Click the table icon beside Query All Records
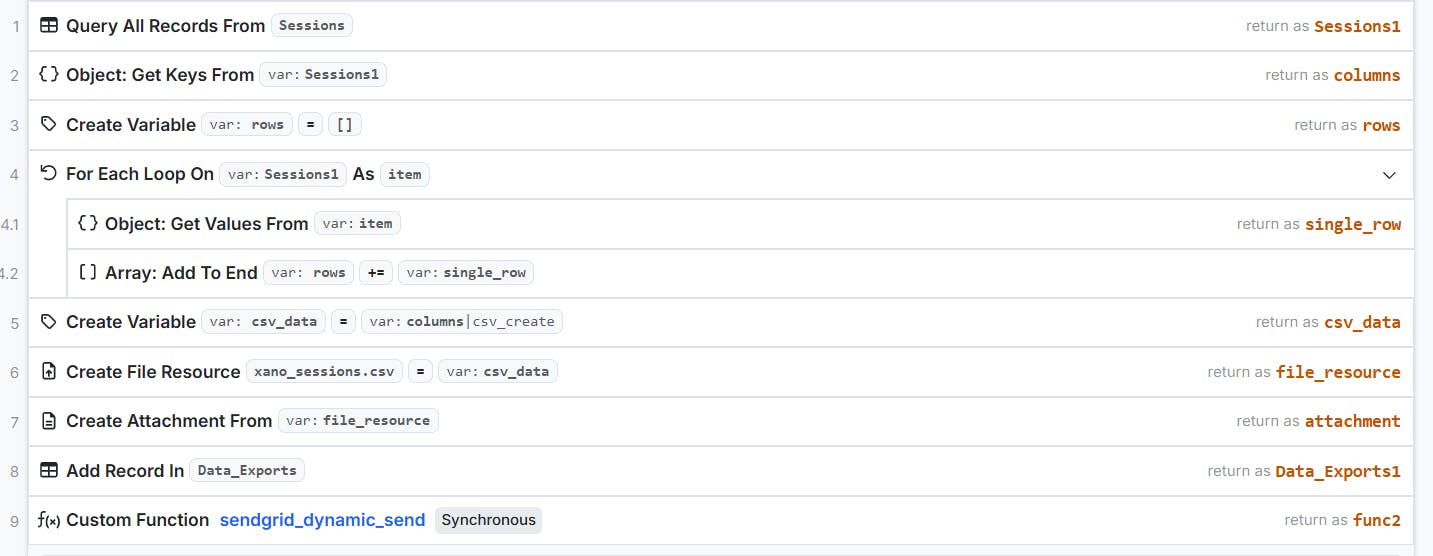Screen dimensions: 1433x556 click(x=48, y=26)
